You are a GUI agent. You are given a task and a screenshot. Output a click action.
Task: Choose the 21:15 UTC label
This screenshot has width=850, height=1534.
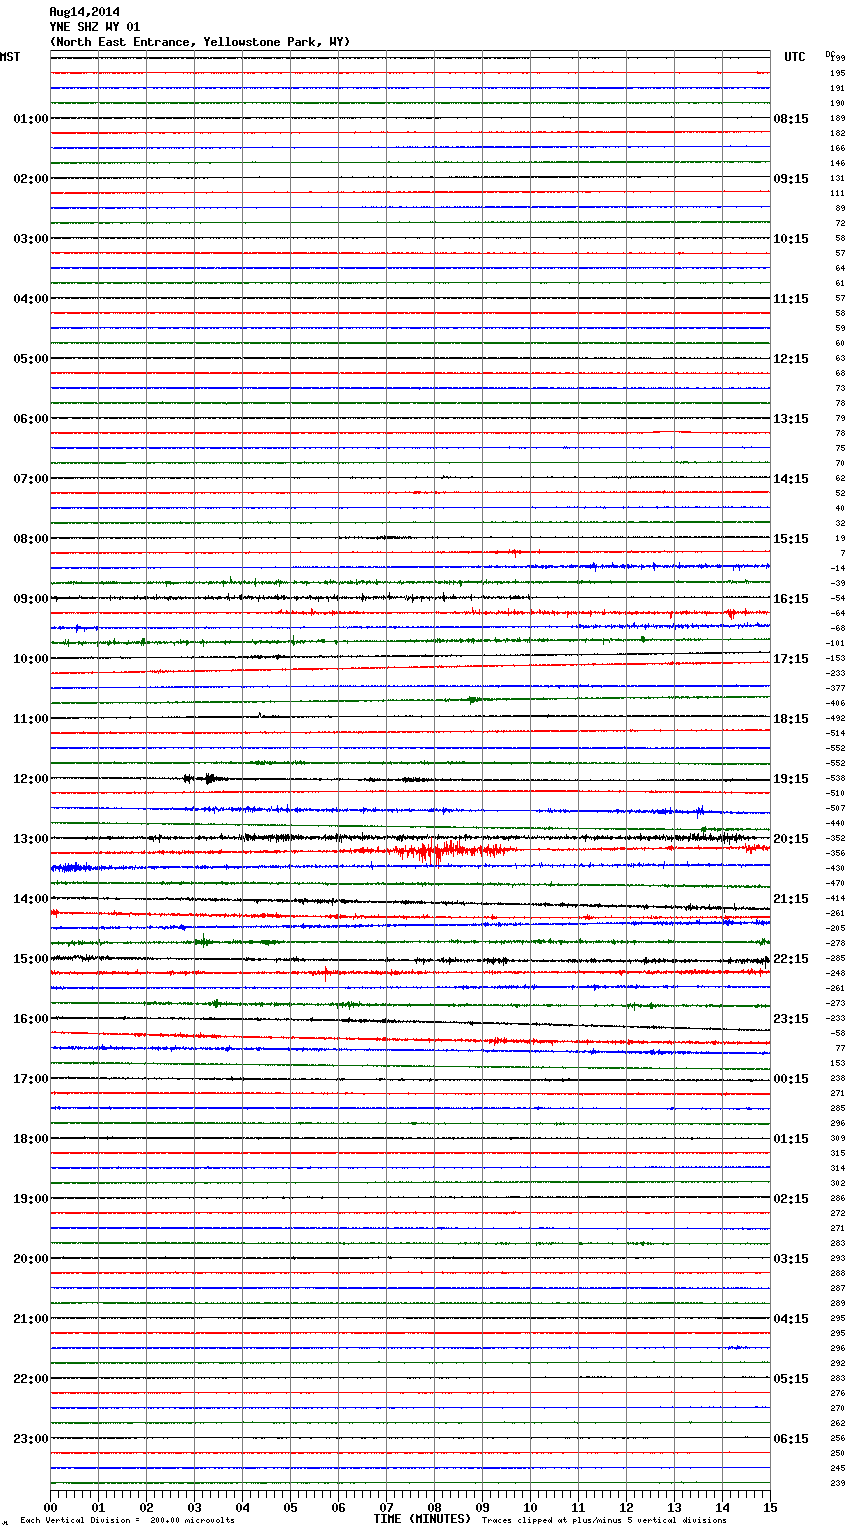tap(791, 899)
